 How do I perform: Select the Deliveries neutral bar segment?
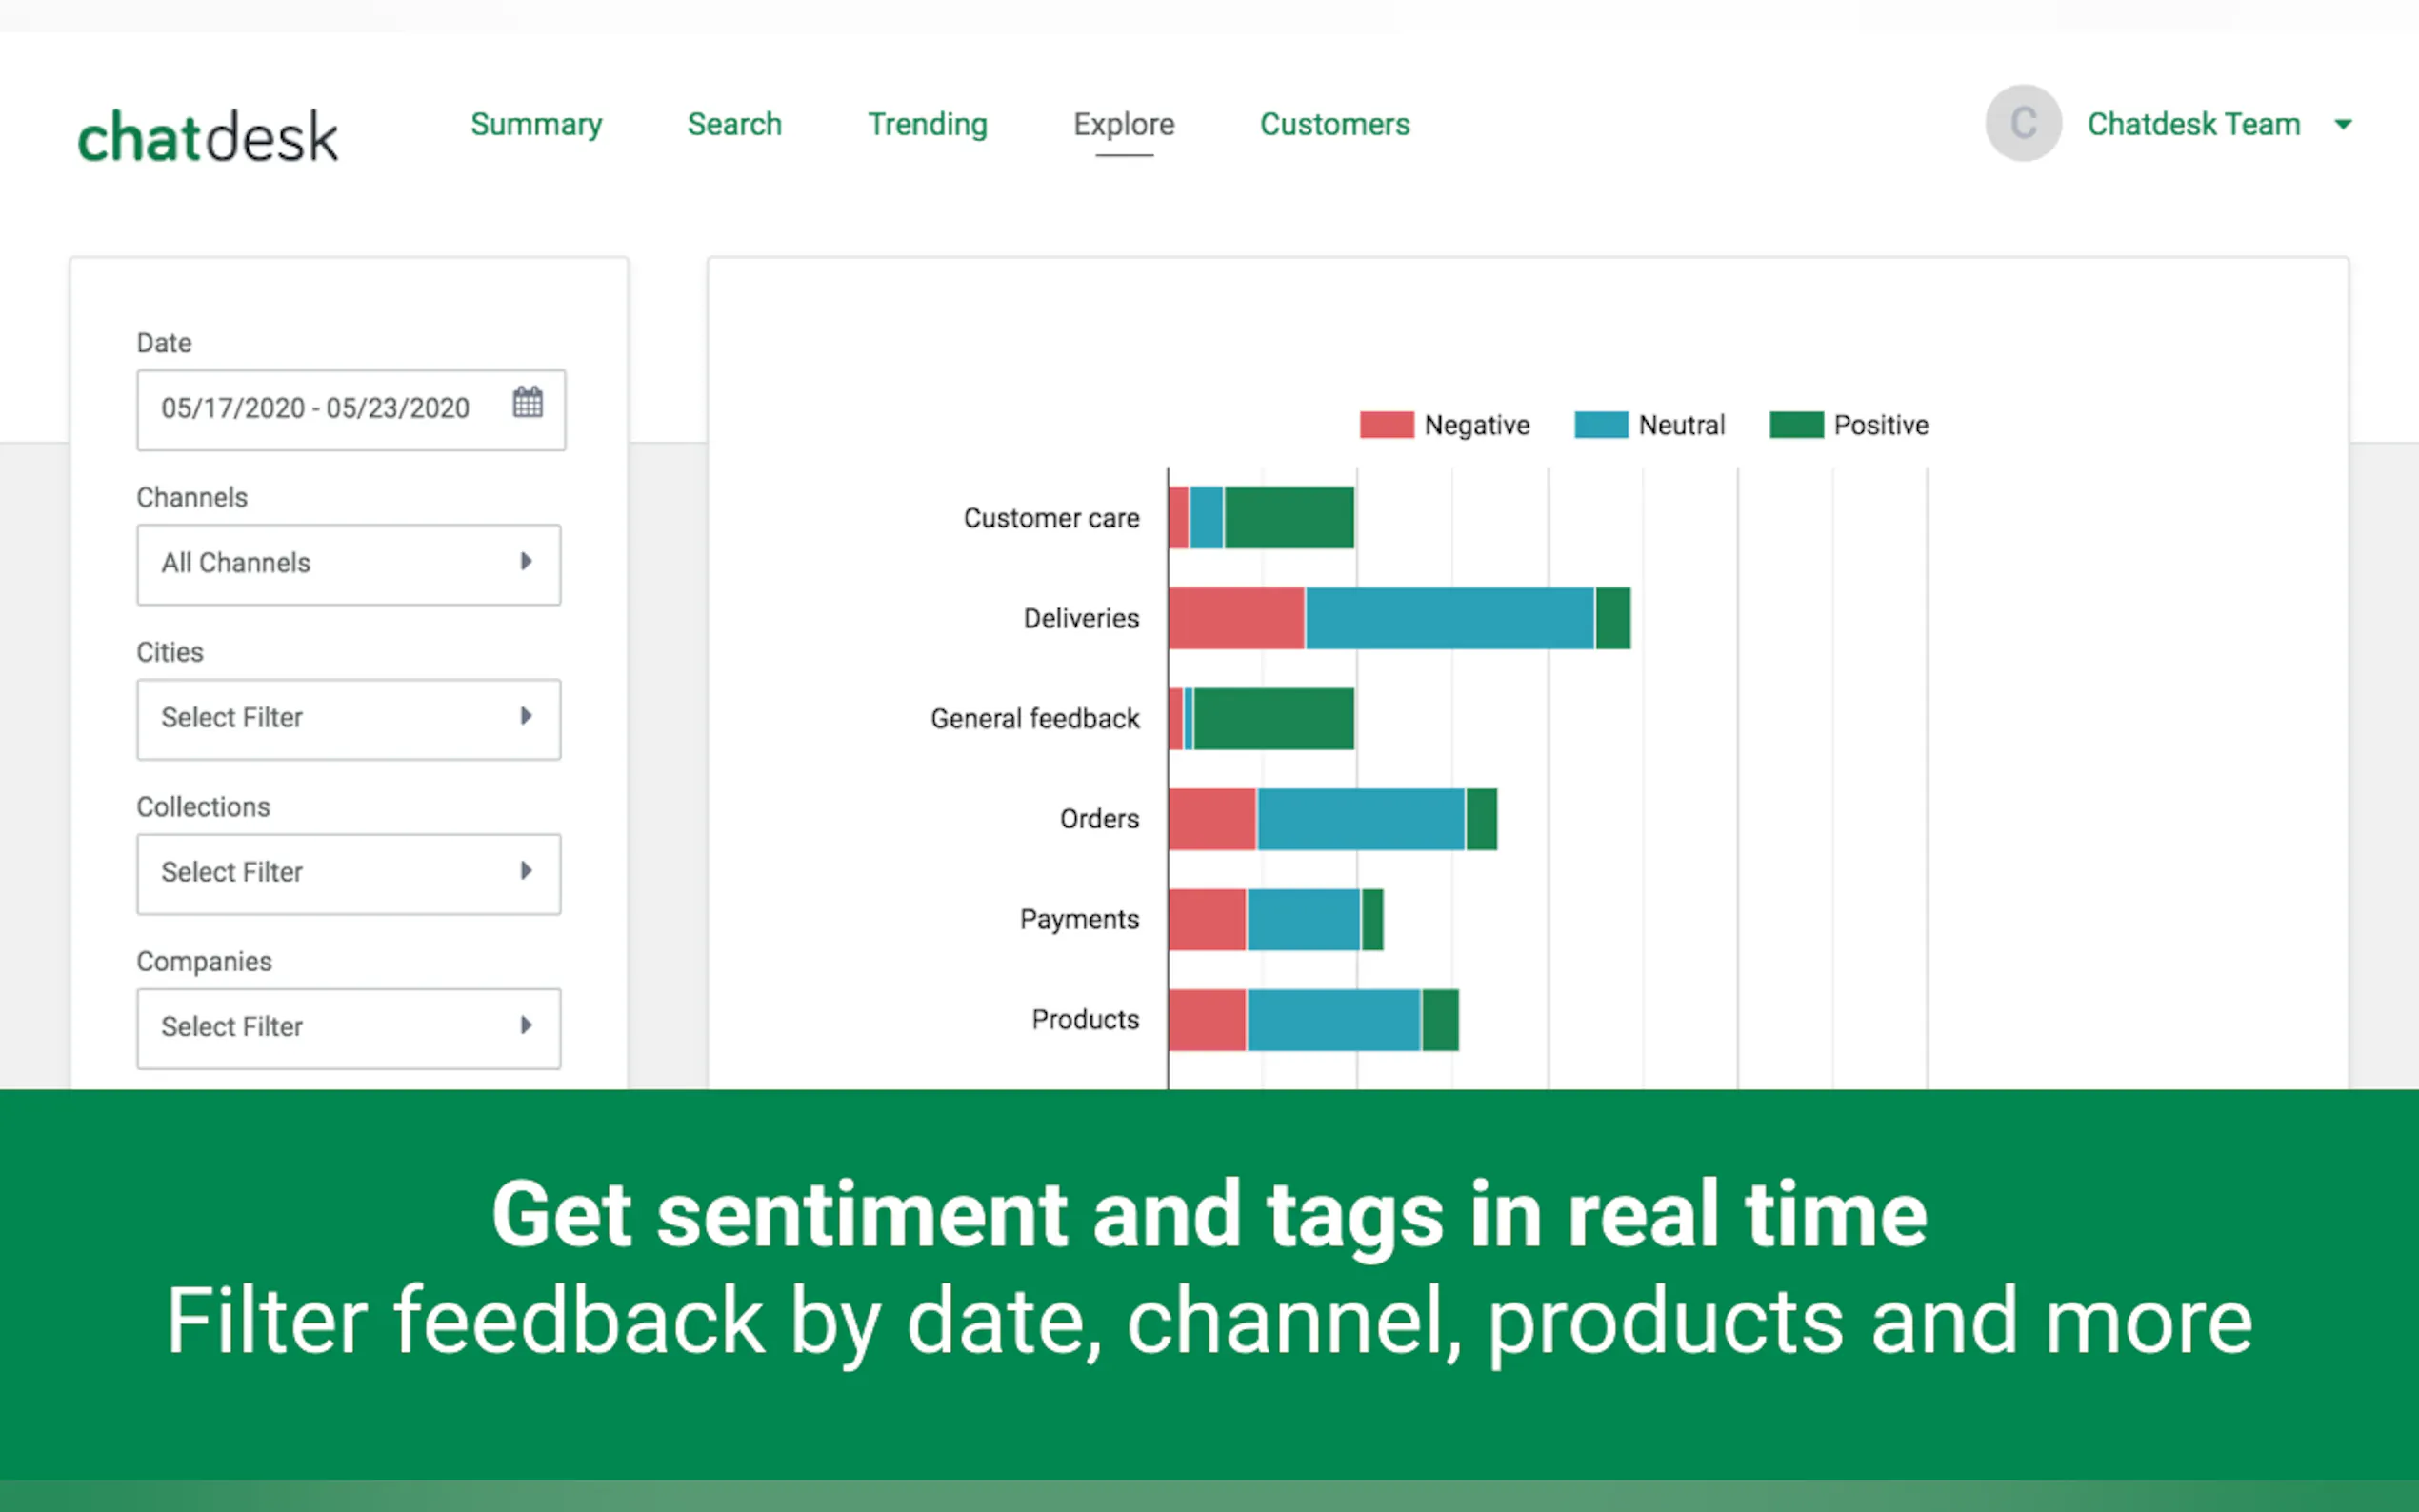coord(1450,618)
